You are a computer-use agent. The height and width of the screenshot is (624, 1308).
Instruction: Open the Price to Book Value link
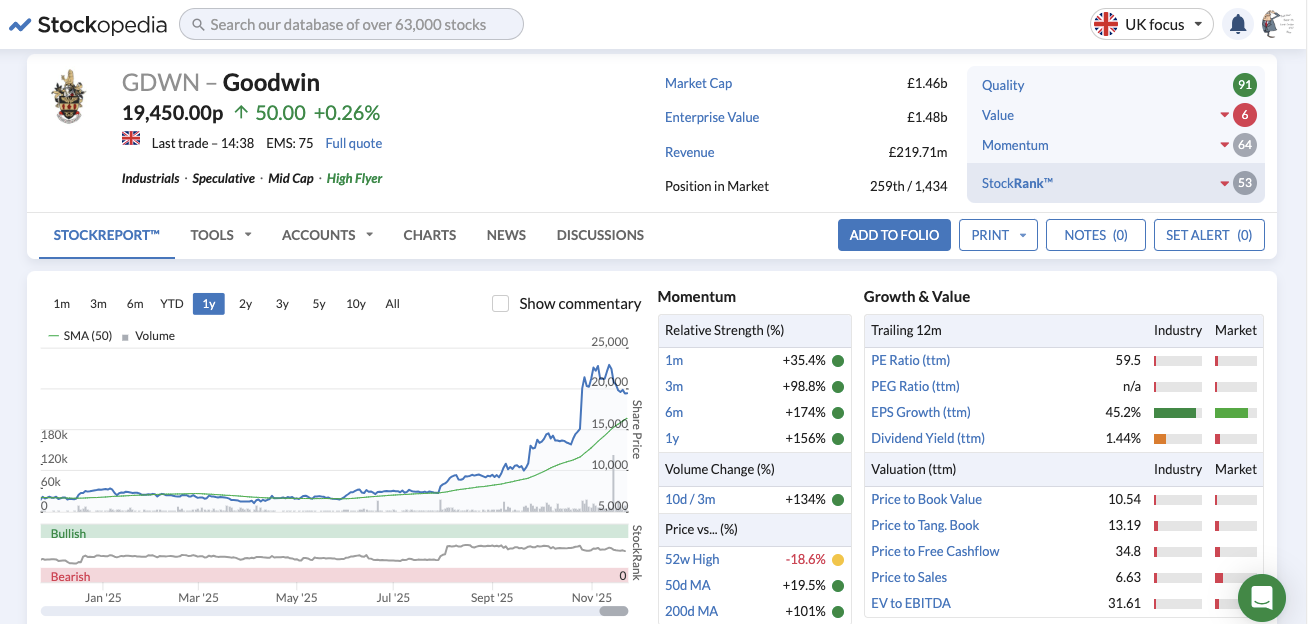(927, 499)
